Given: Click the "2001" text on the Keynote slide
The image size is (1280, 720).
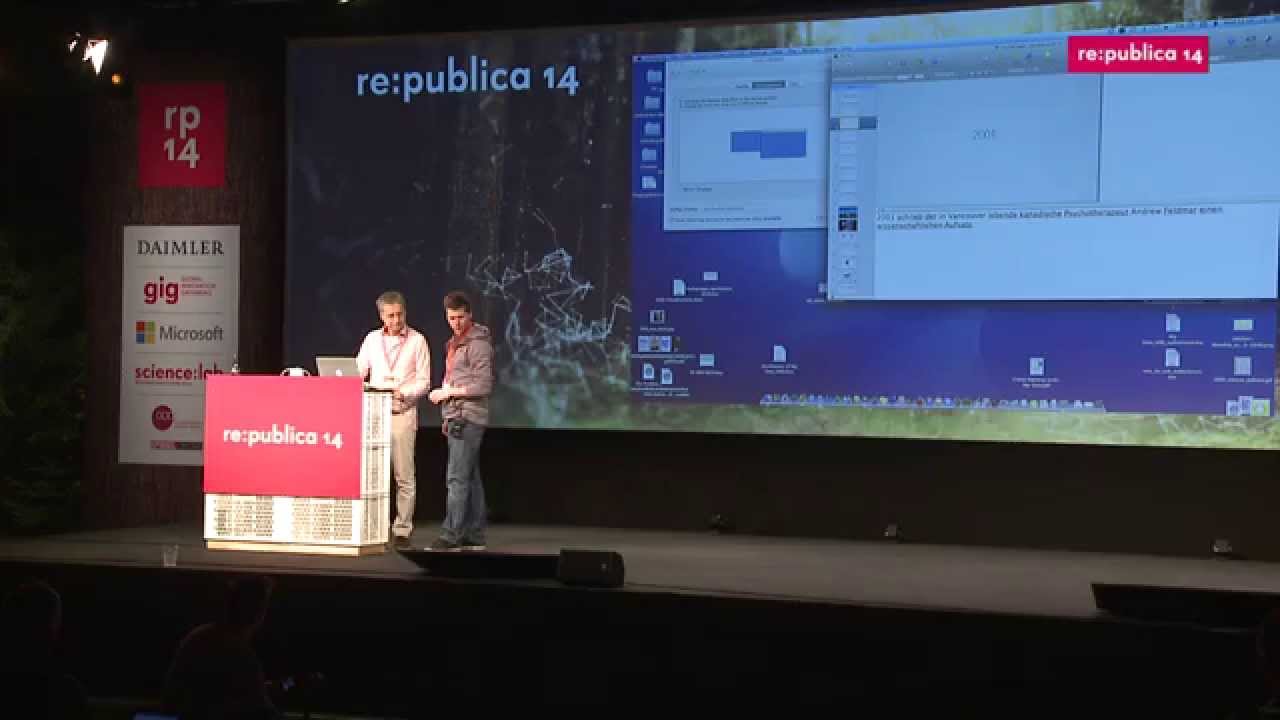Looking at the screenshot, I should coord(984,134).
